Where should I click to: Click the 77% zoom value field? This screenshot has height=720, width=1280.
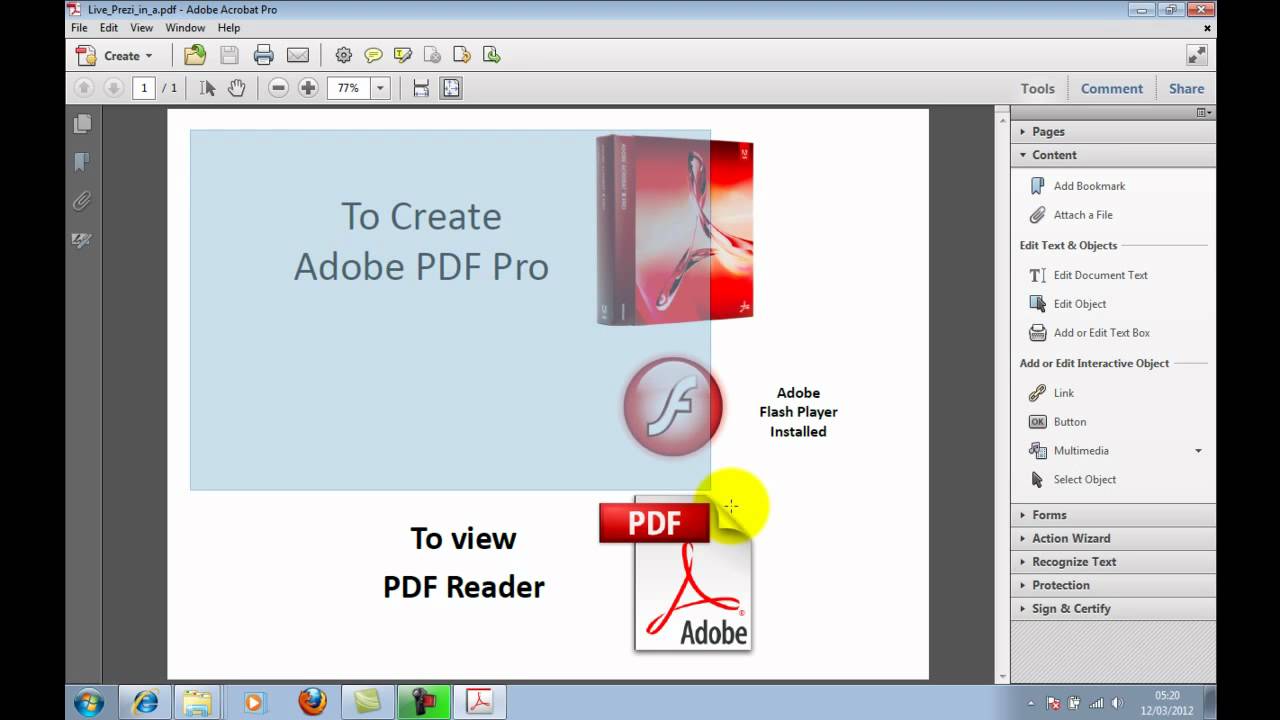[349, 88]
